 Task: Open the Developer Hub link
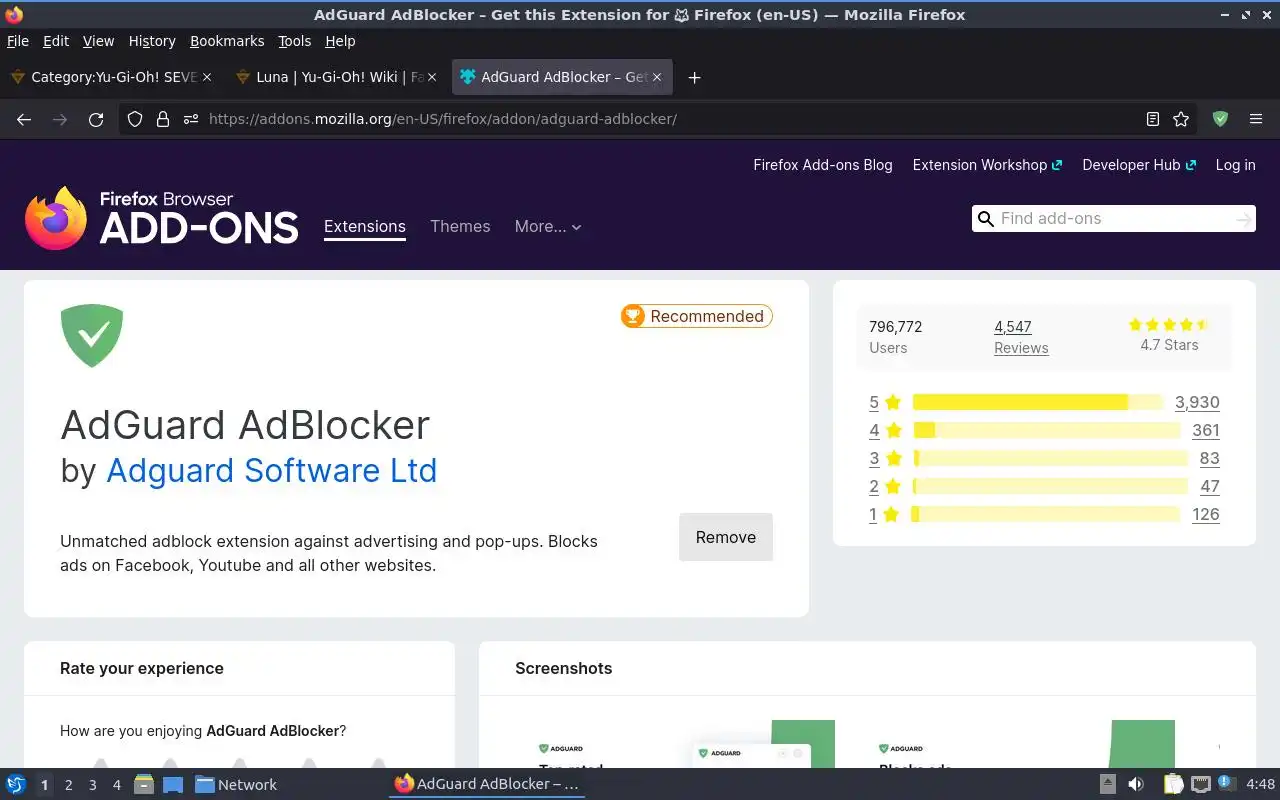click(1139, 165)
